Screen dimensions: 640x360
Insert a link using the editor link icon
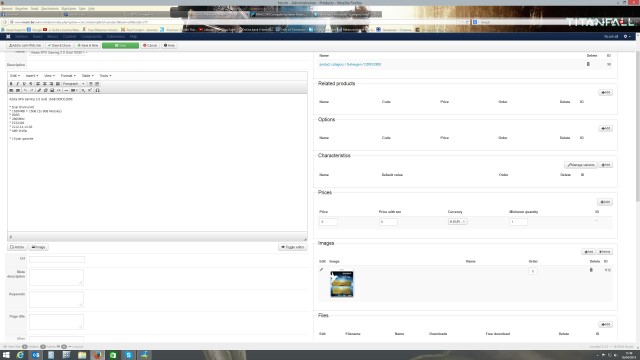pyautogui.click(x=39, y=90)
